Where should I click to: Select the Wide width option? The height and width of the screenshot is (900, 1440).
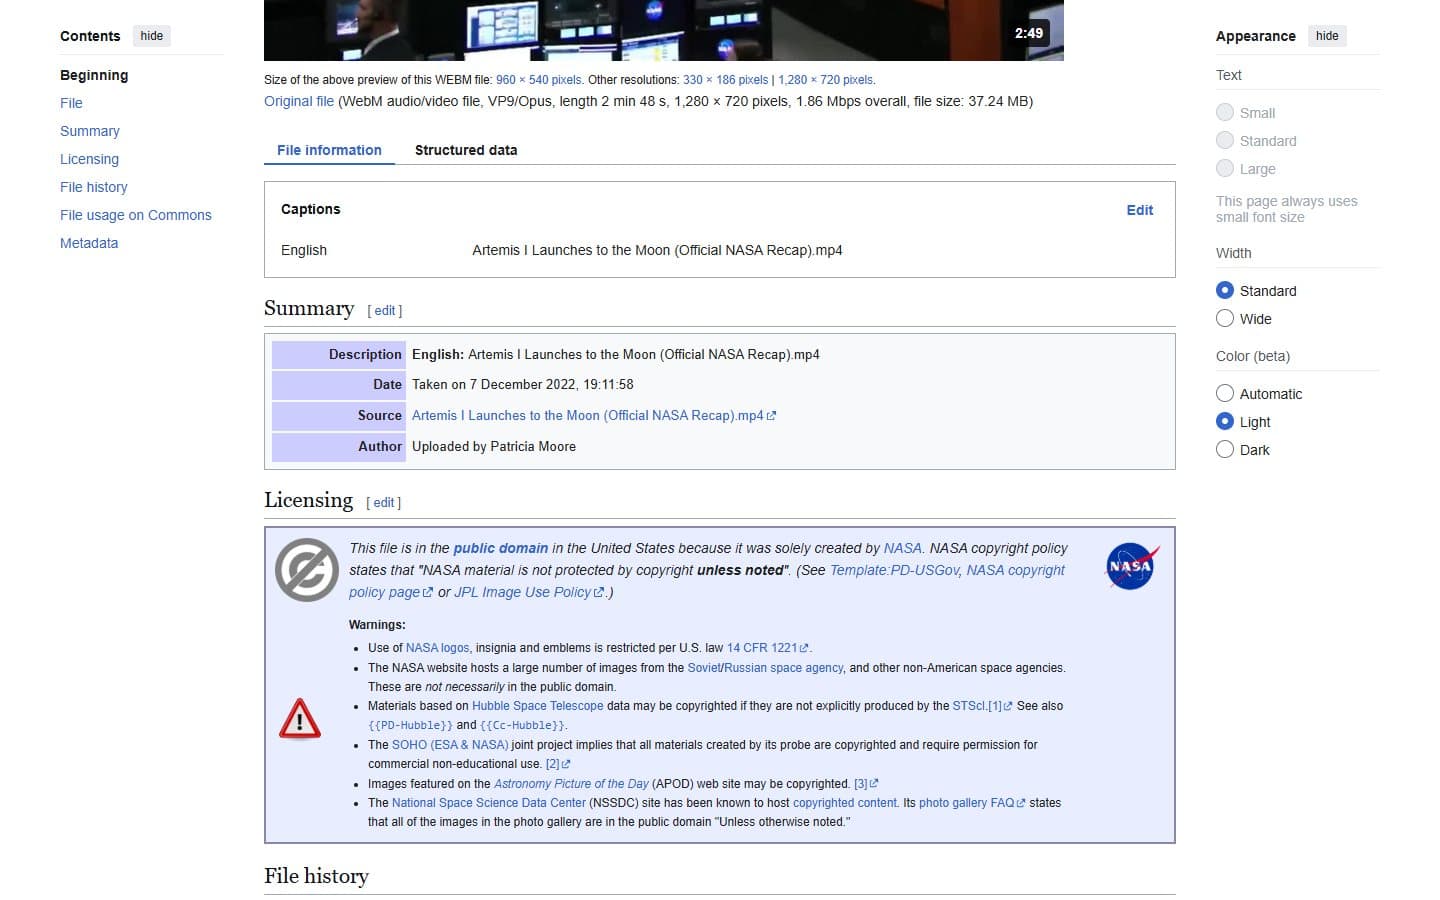click(x=1225, y=318)
